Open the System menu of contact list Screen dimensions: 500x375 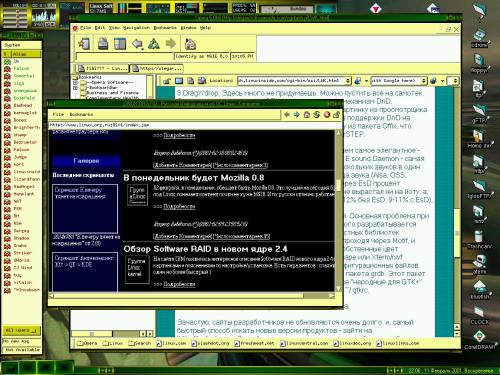point(12,45)
